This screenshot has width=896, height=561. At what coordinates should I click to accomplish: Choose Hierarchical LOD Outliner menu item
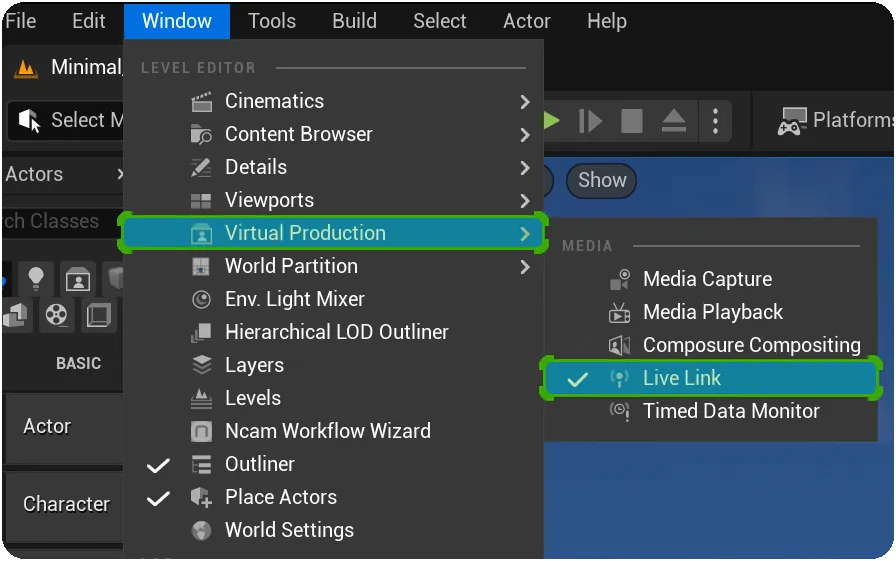tap(333, 332)
